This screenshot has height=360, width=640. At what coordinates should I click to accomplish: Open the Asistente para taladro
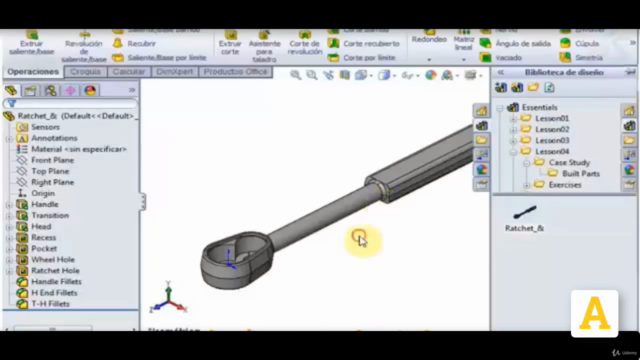click(x=264, y=47)
